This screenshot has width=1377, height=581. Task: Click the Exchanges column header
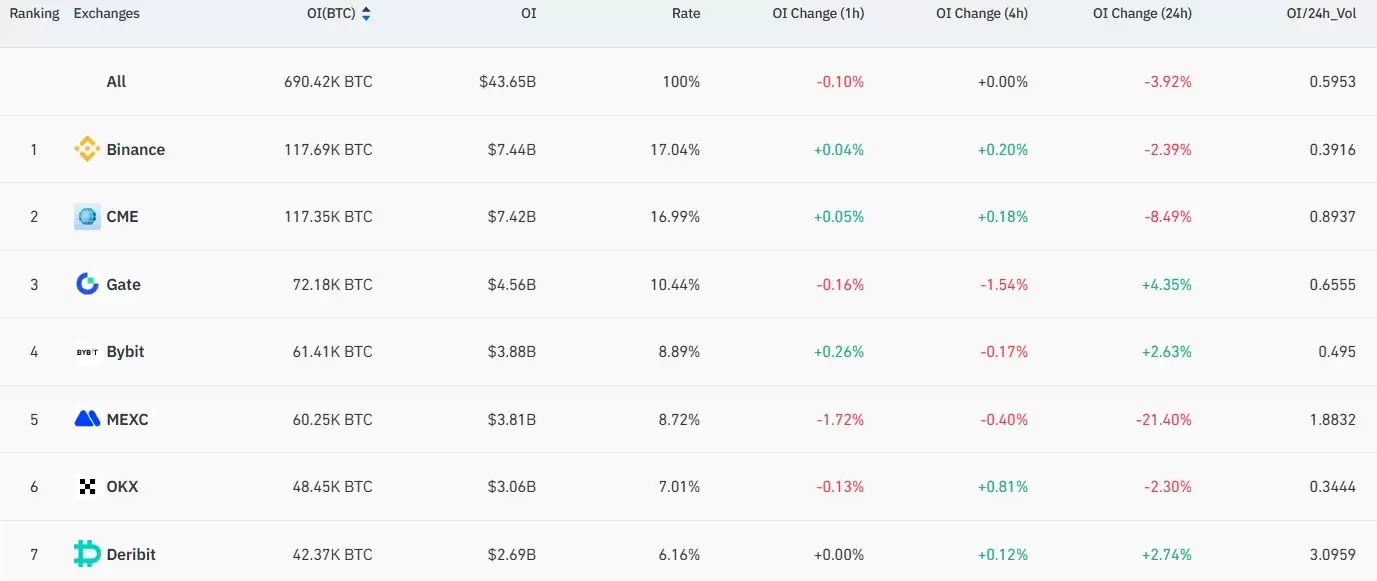[106, 14]
